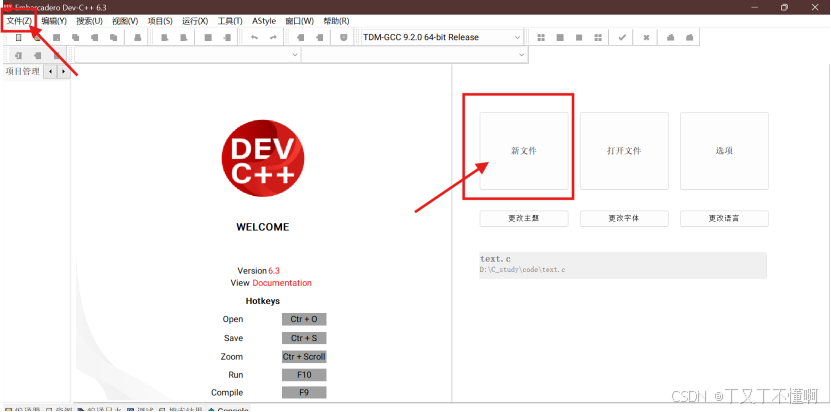Click the Add to Project toolbar icon
This screenshot has height=412, width=831.
point(300,38)
